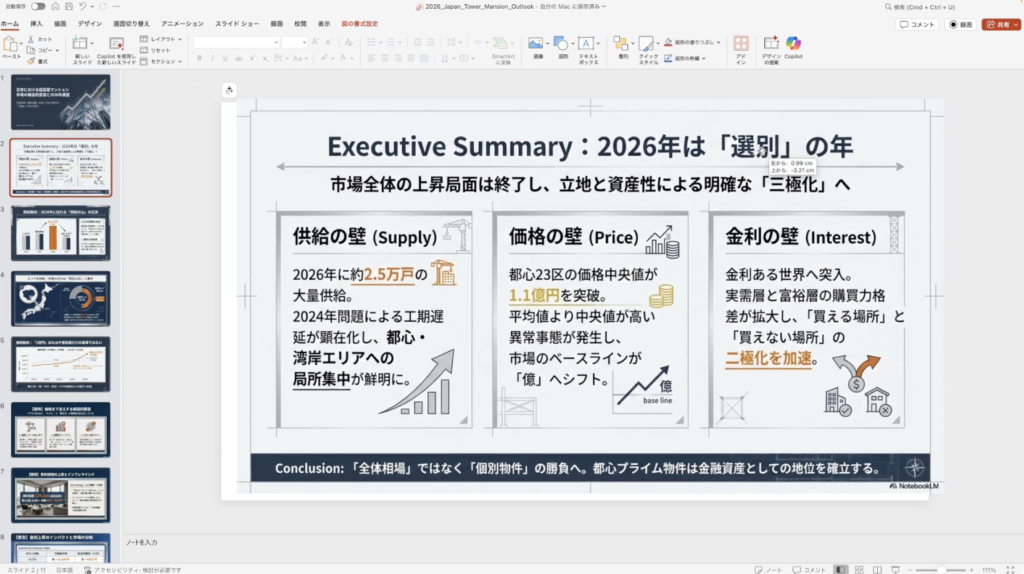This screenshot has width=1024, height=574.
Task: Click the 共有 (Share) button
Action: coord(1001,24)
